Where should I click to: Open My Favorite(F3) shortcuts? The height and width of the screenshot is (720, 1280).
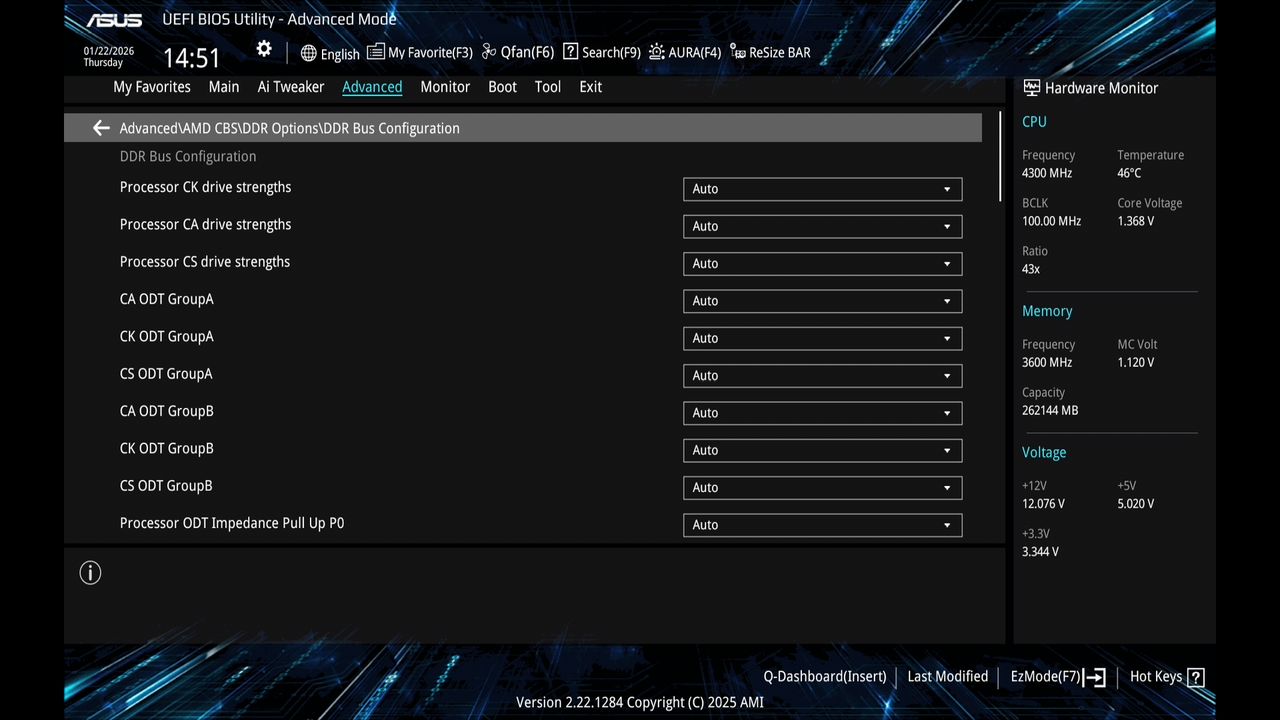point(419,52)
